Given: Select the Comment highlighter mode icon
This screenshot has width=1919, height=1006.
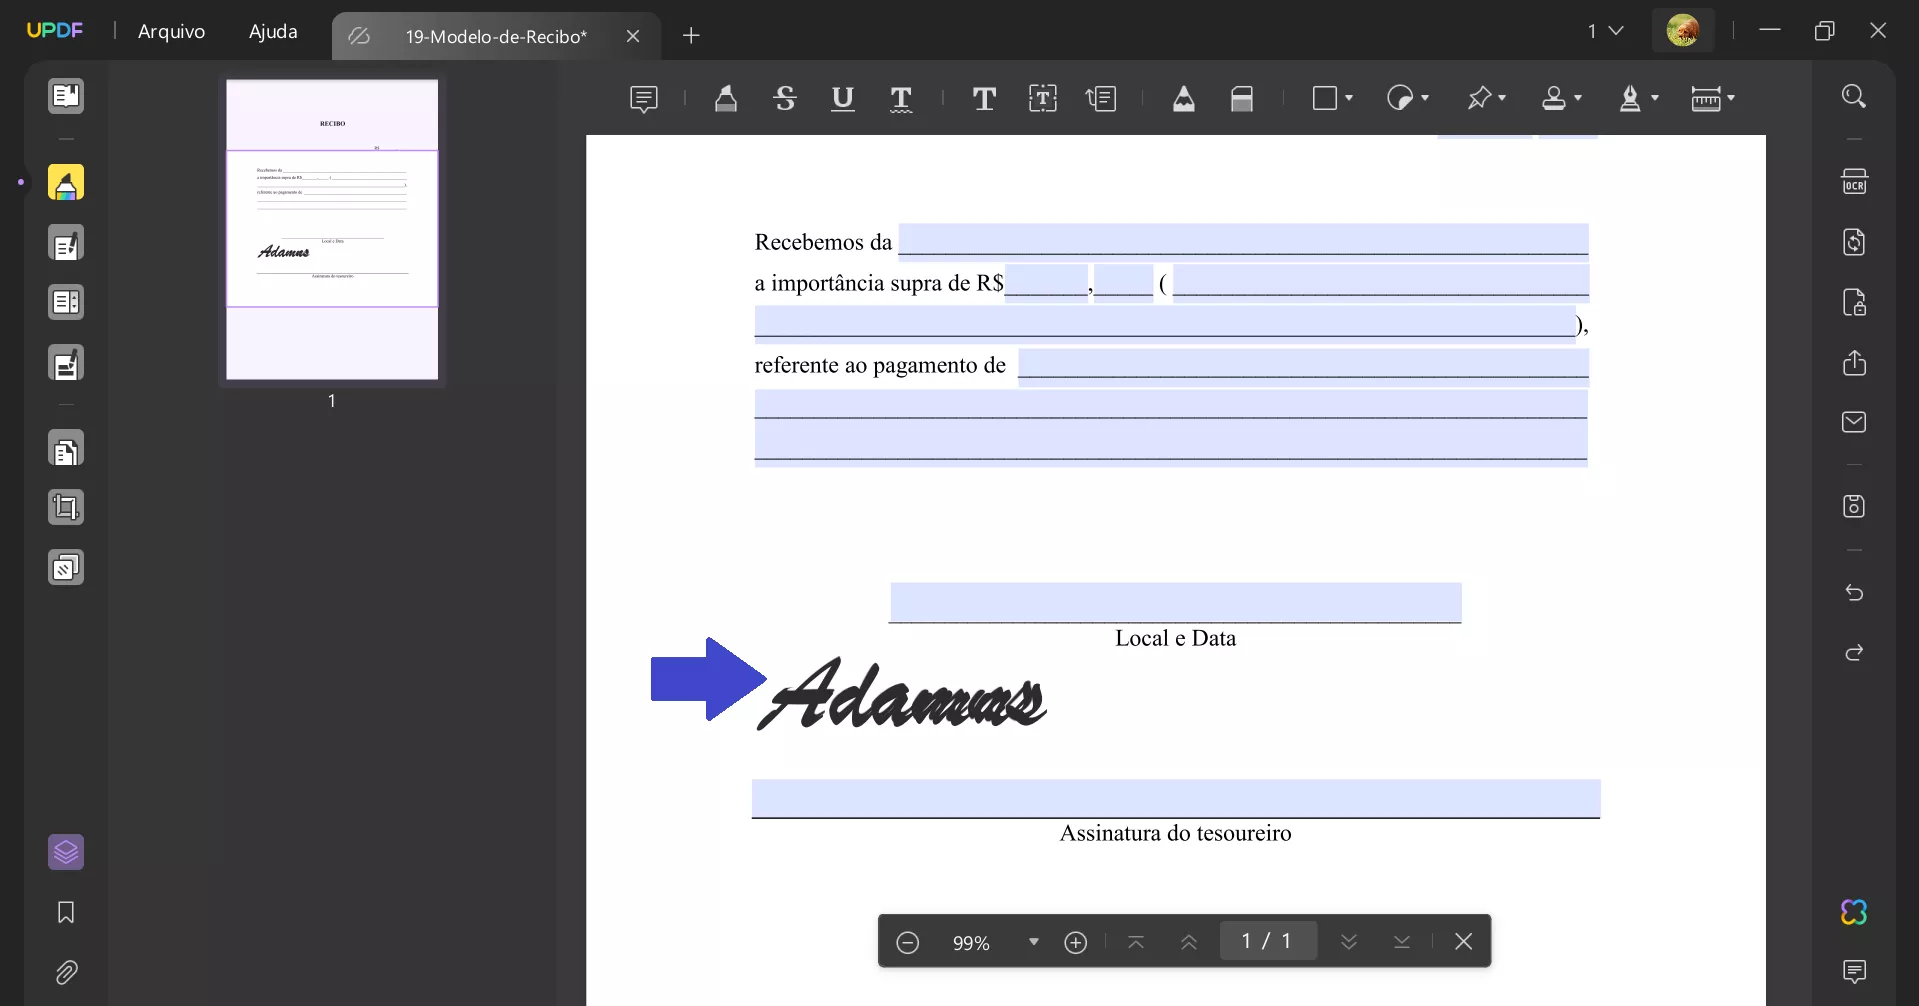Looking at the screenshot, I should coord(66,183).
